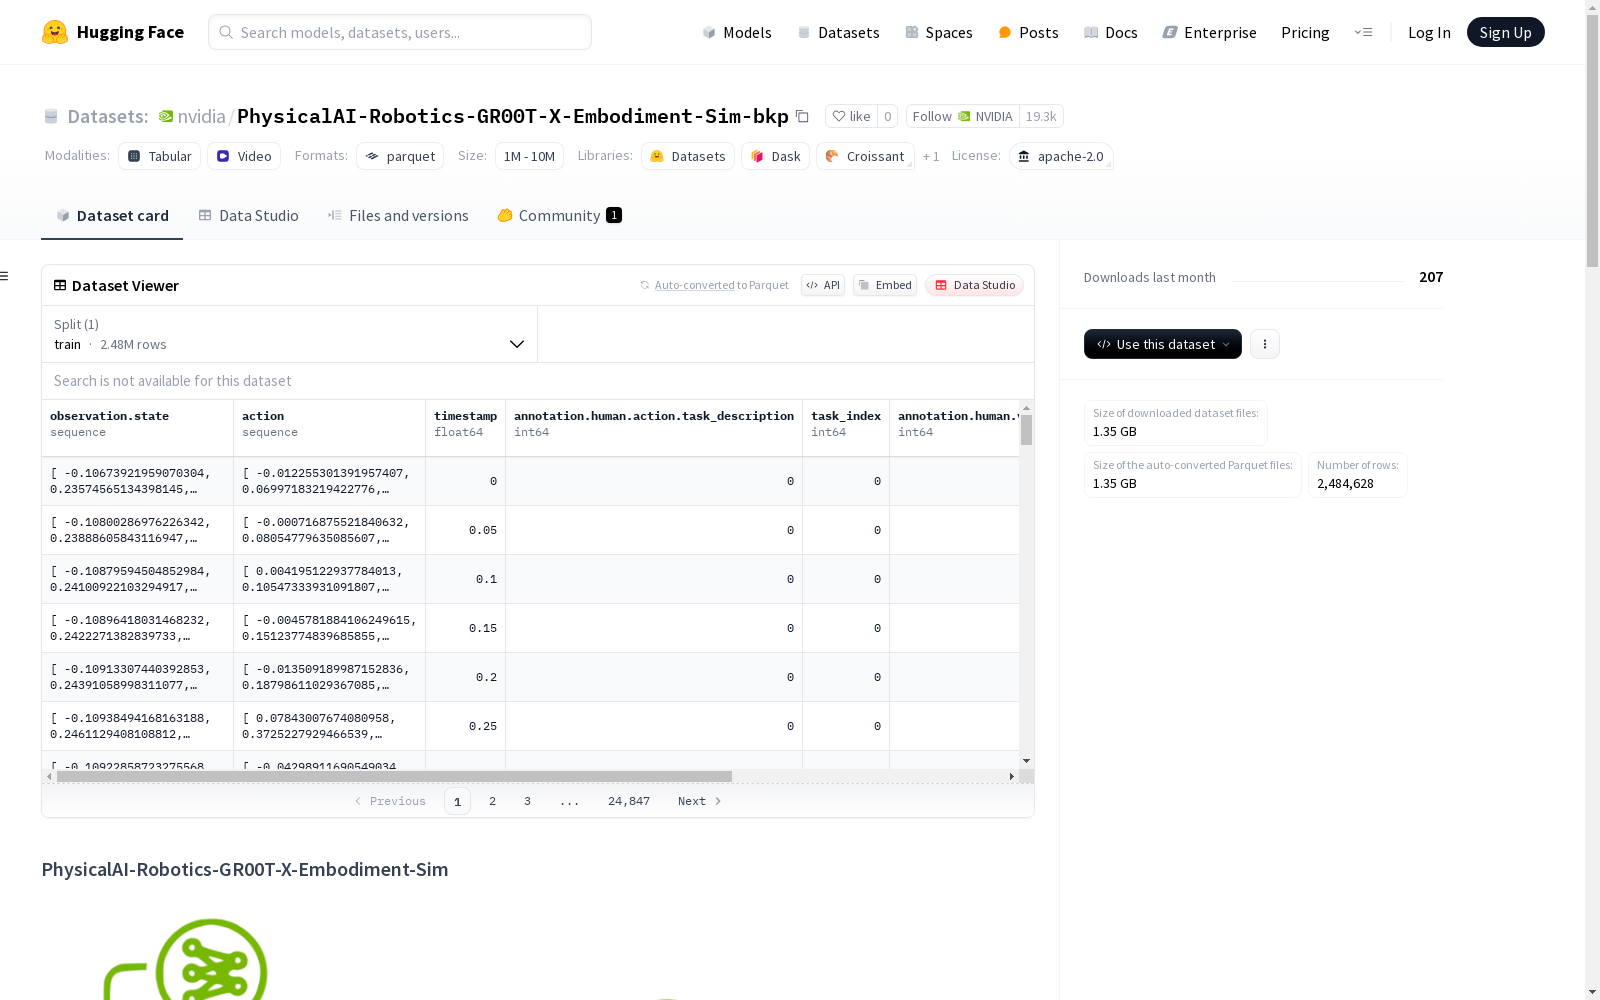The height and width of the screenshot is (1000, 1600).
Task: Select the Croissant library tag
Action: 865,156
